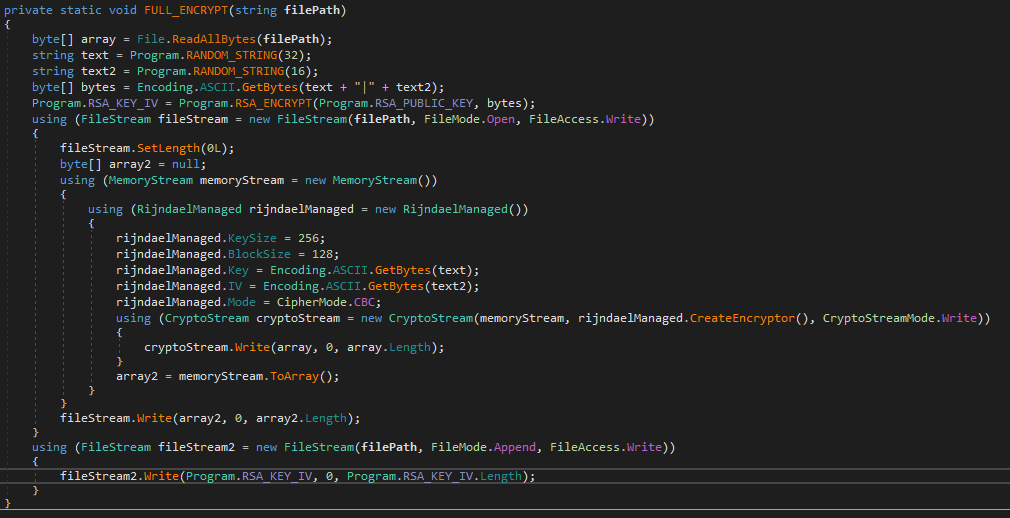Click the 'Key' property of rijndaelManaged
This screenshot has height=518, width=1010.
[x=238, y=270]
